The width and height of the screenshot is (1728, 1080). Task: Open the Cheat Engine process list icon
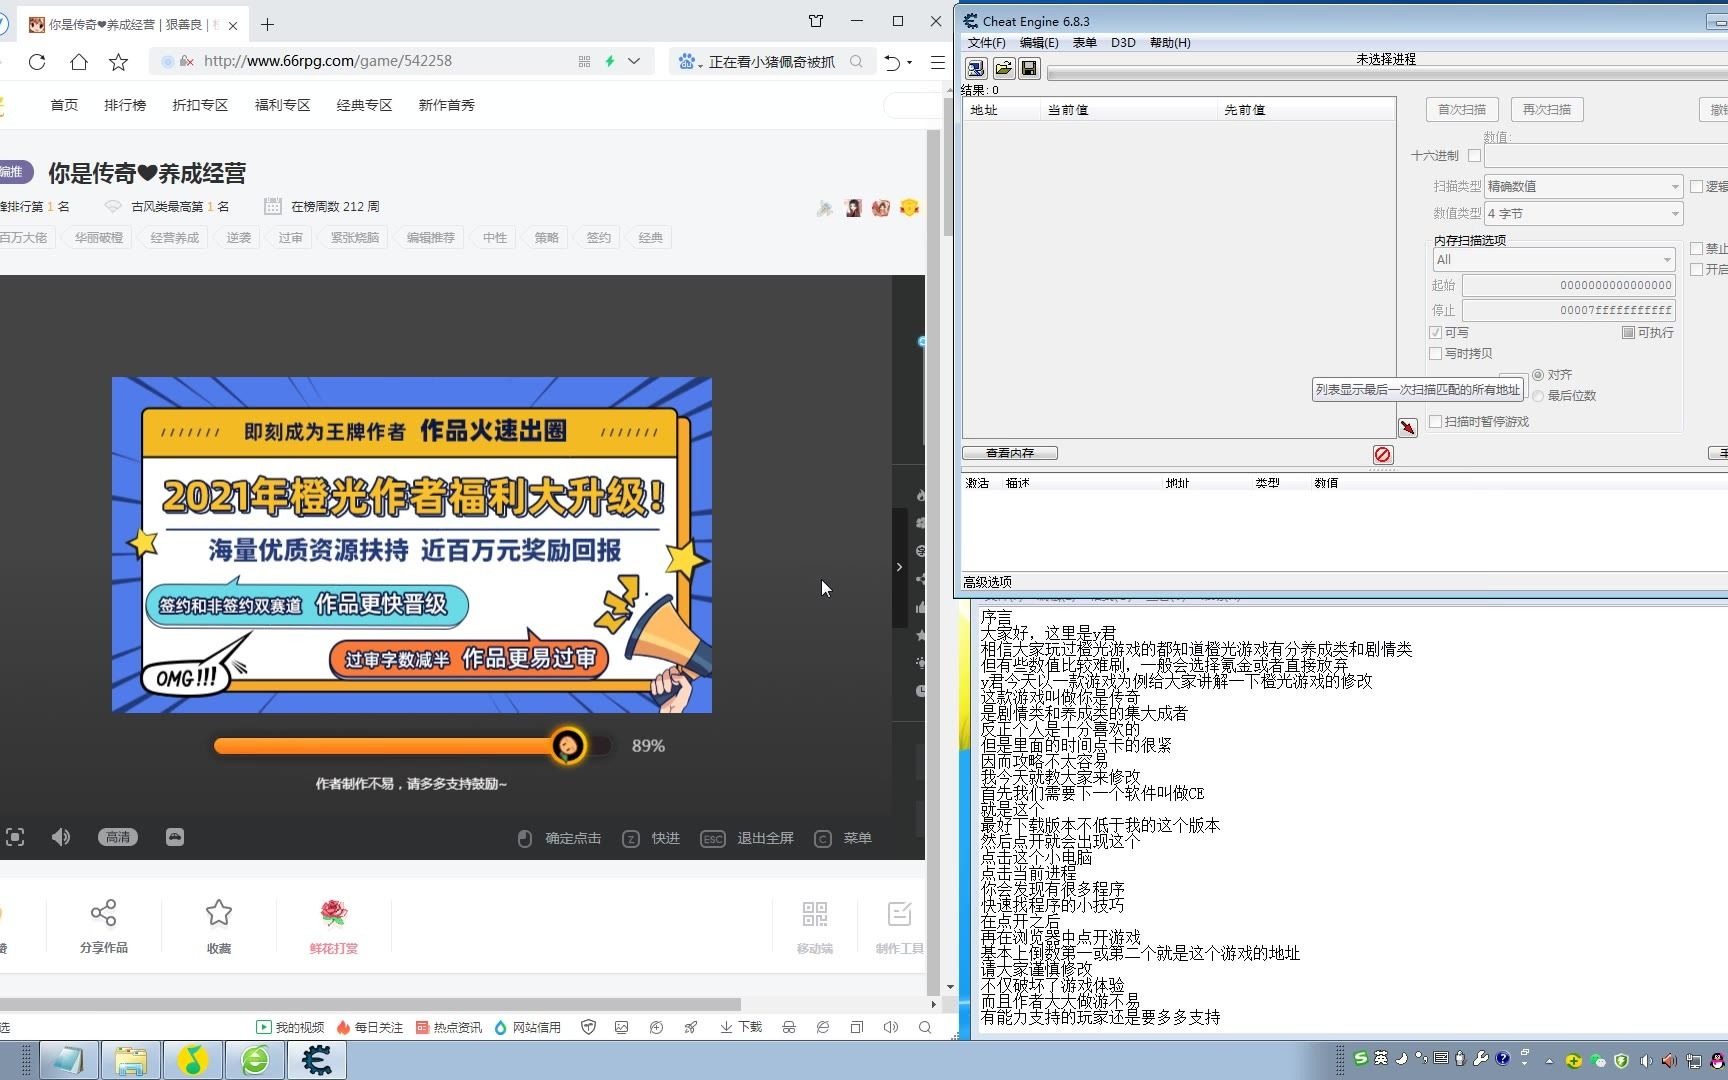click(976, 68)
